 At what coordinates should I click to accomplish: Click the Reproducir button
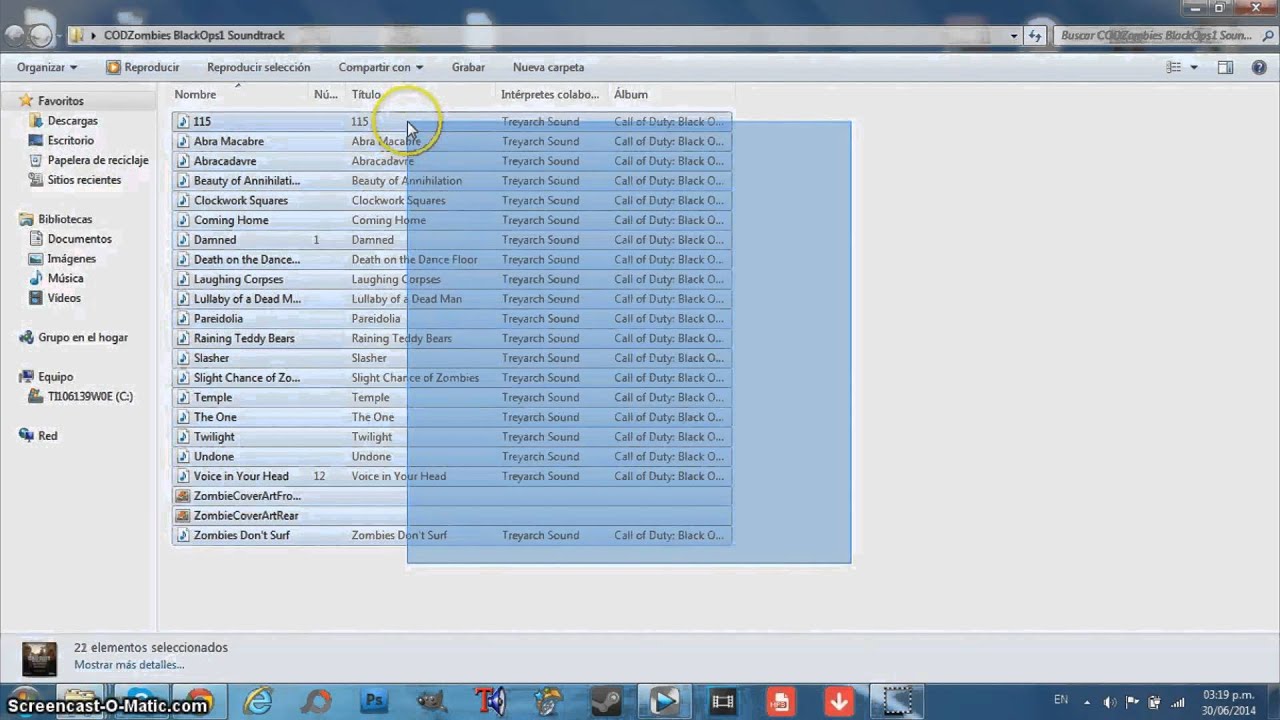pyautogui.click(x=143, y=67)
